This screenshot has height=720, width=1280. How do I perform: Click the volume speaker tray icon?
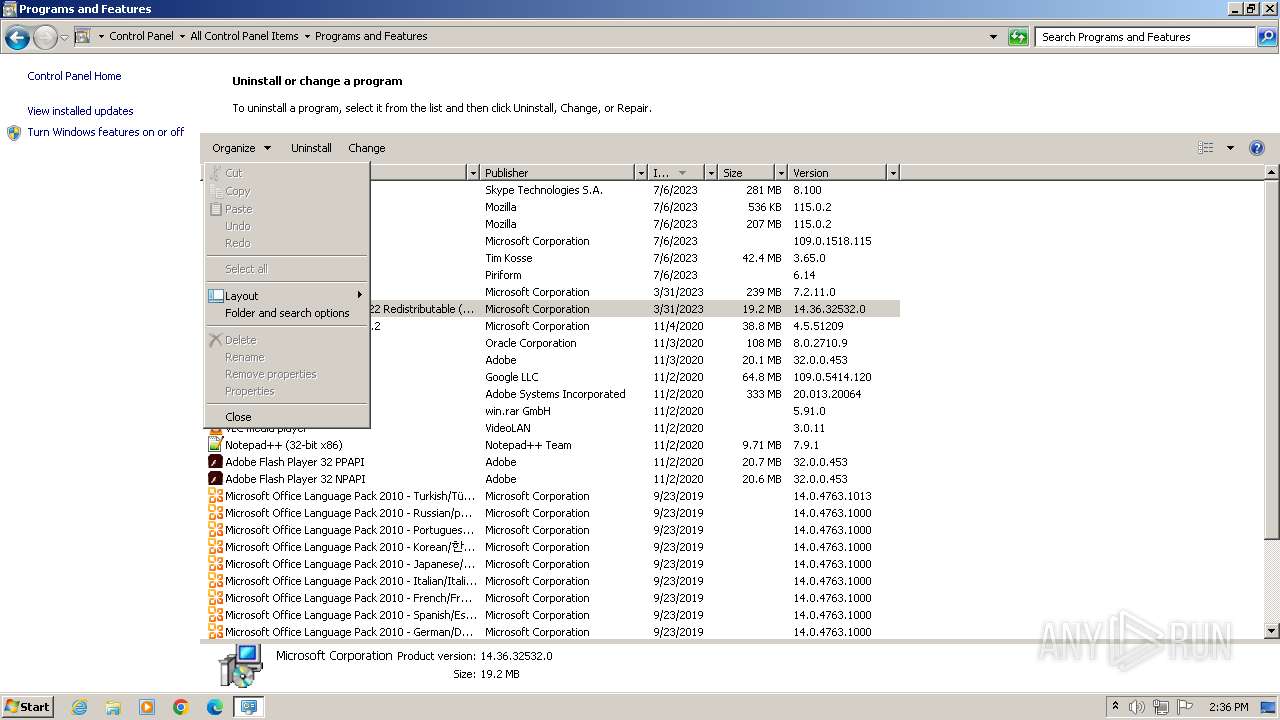click(1137, 707)
